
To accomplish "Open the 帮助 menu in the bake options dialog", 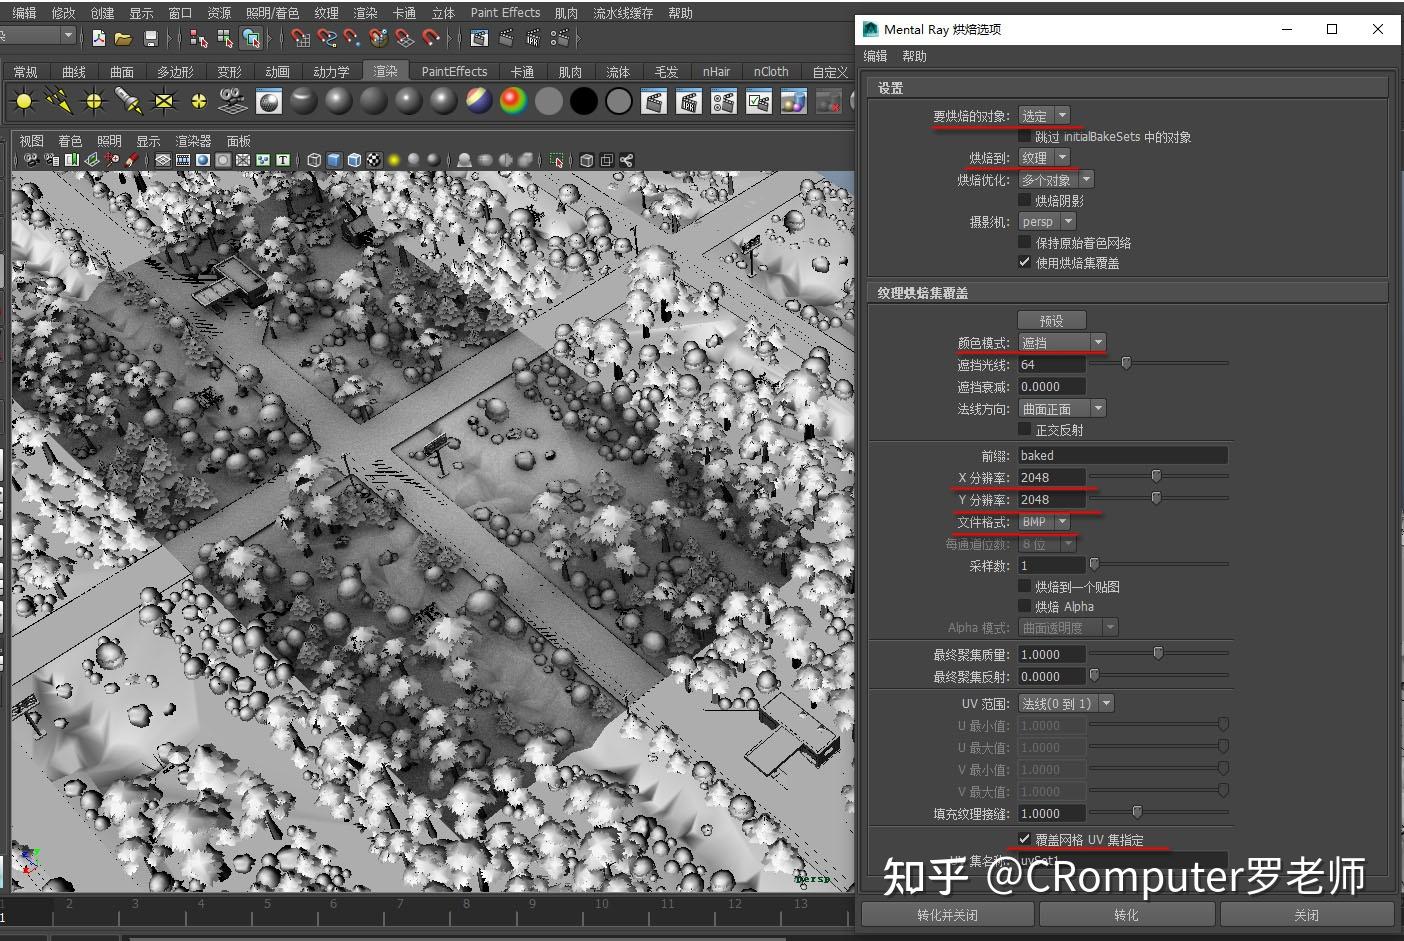I will 913,56.
